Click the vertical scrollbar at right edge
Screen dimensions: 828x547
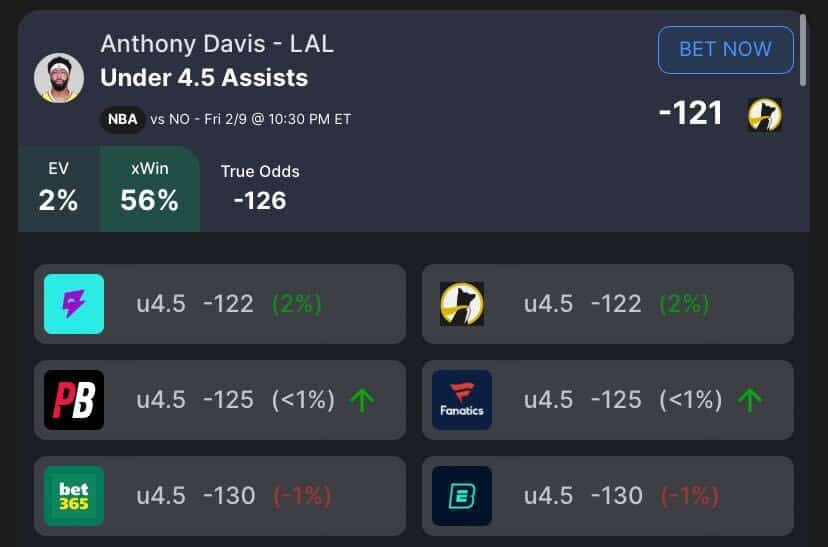803,50
